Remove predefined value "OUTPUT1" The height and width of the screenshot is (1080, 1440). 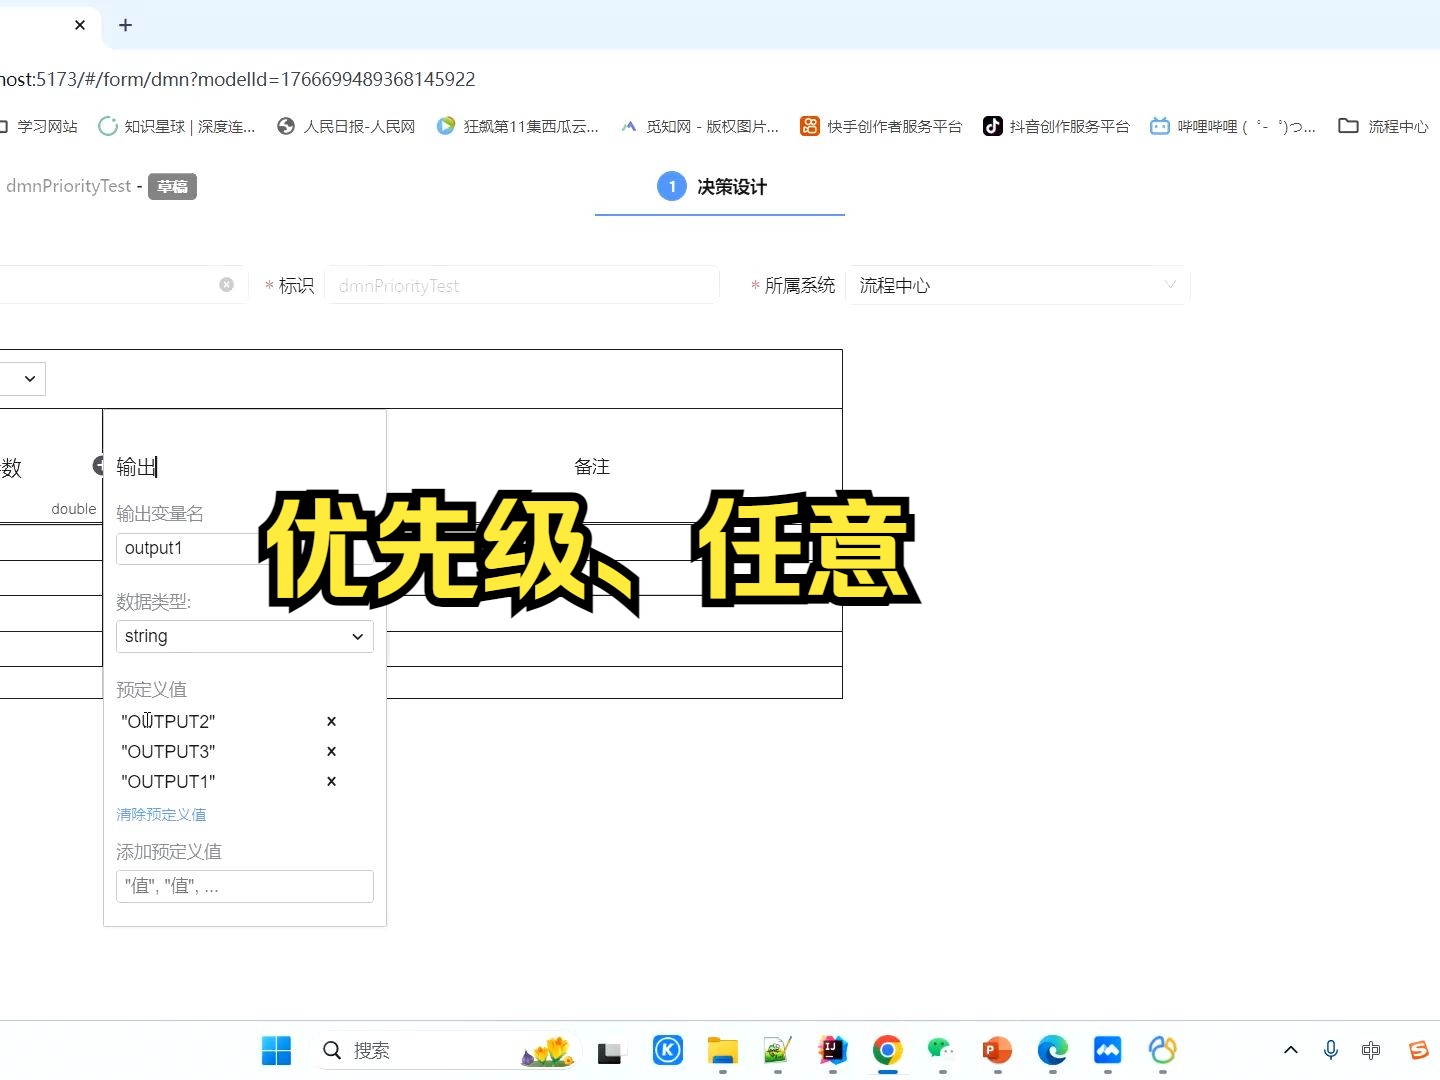pos(331,781)
